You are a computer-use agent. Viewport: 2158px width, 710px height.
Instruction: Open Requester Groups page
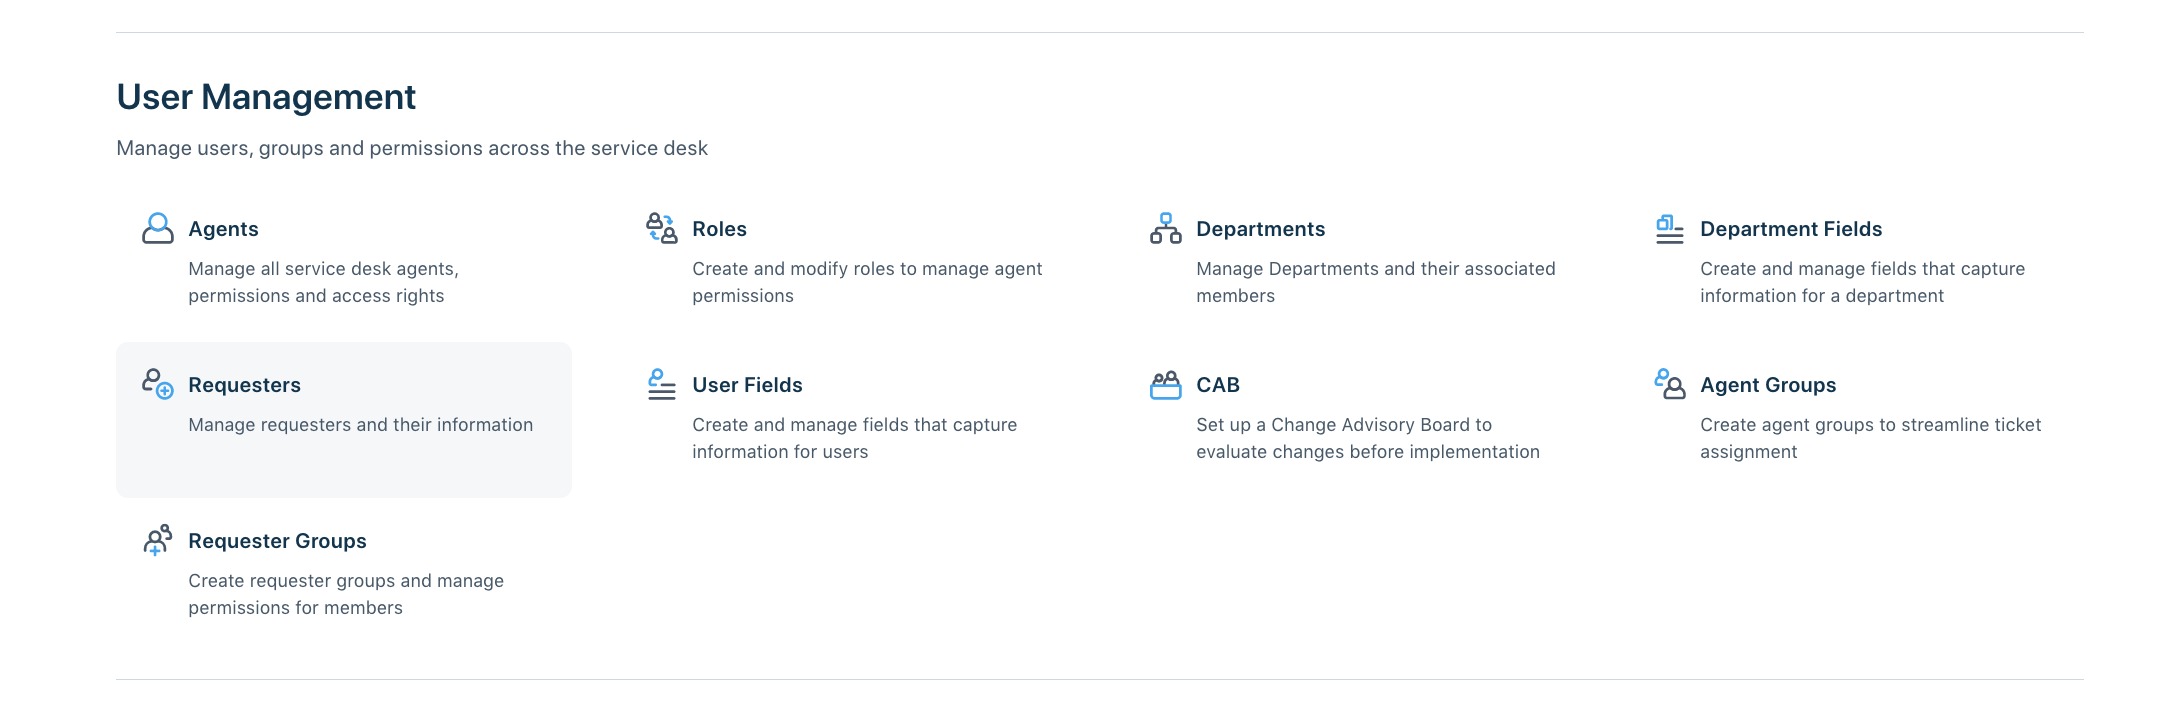pos(277,541)
